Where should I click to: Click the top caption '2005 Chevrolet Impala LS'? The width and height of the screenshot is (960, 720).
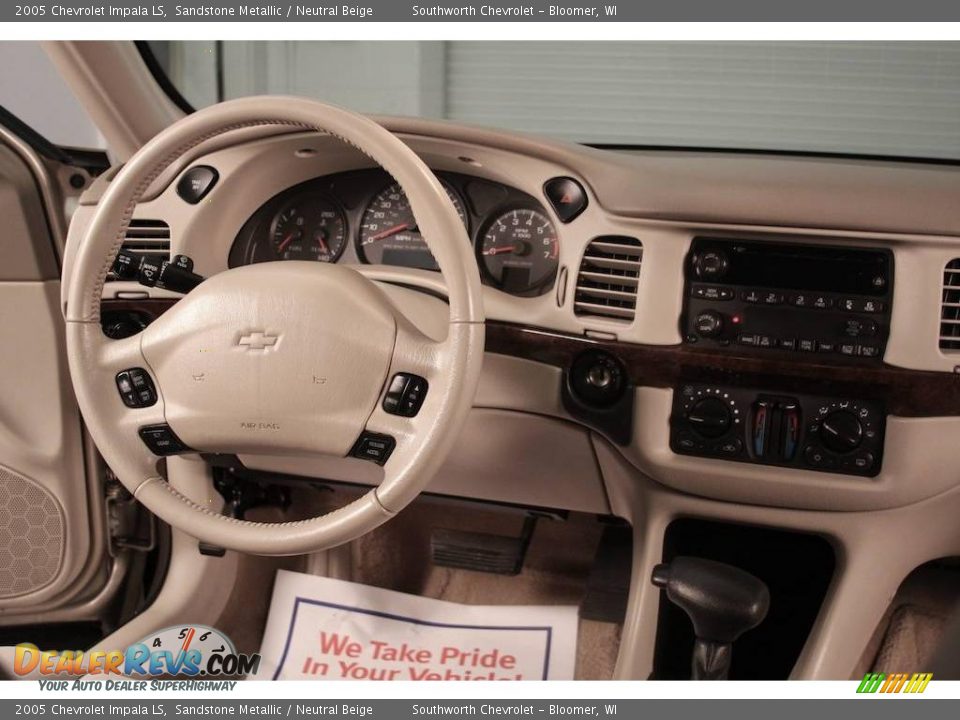pyautogui.click(x=91, y=10)
